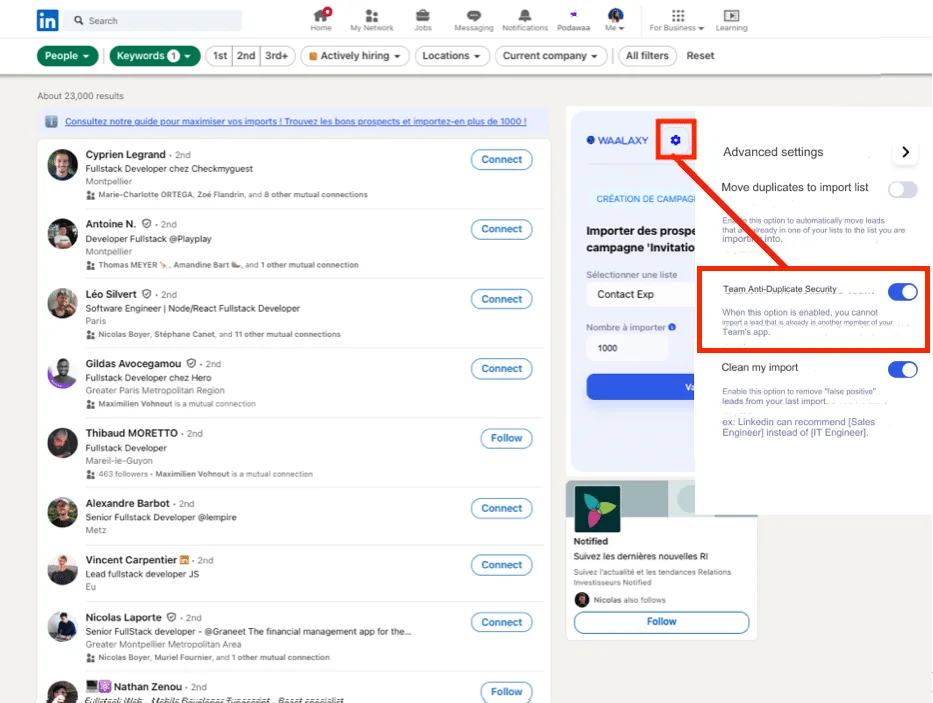The height and width of the screenshot is (703, 933).
Task: Open the For Business grid menu
Action: click(677, 20)
